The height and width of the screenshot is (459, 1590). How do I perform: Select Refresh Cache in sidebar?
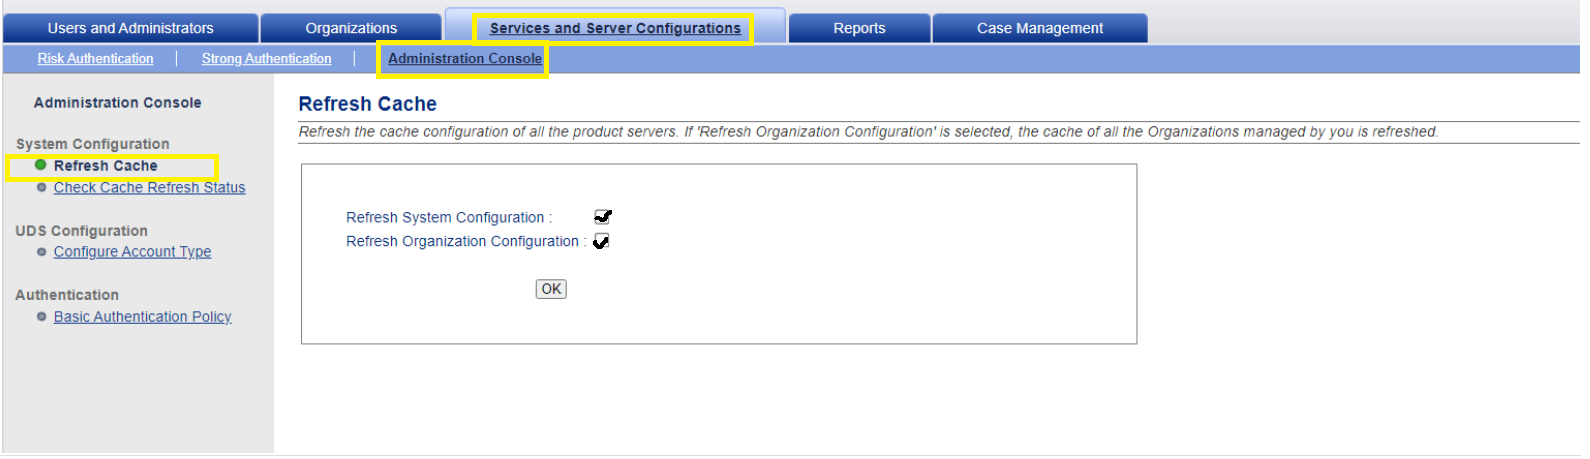(x=105, y=166)
